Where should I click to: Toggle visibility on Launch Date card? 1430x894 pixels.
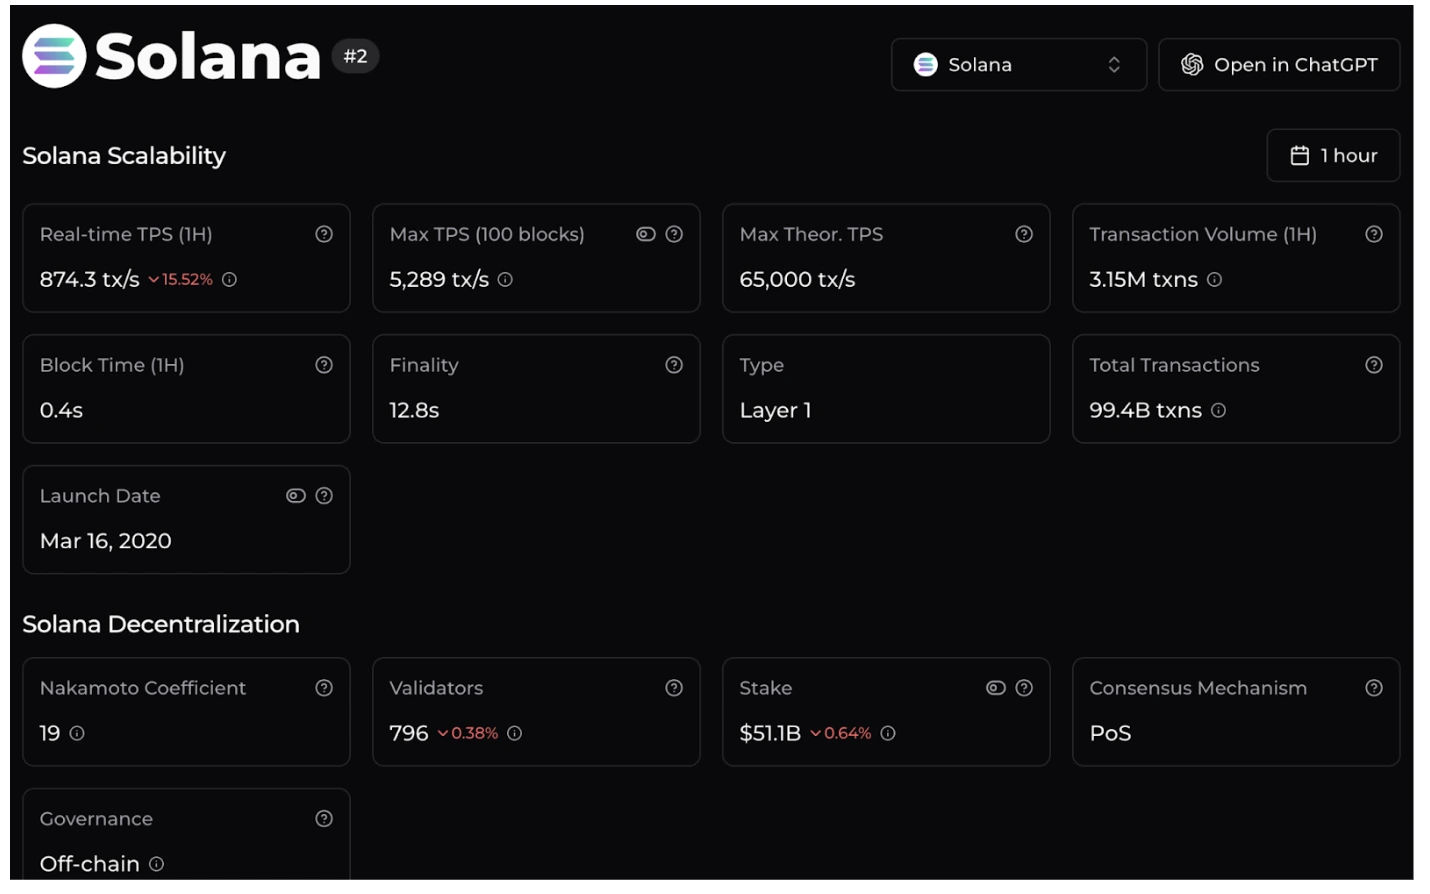[x=296, y=496]
